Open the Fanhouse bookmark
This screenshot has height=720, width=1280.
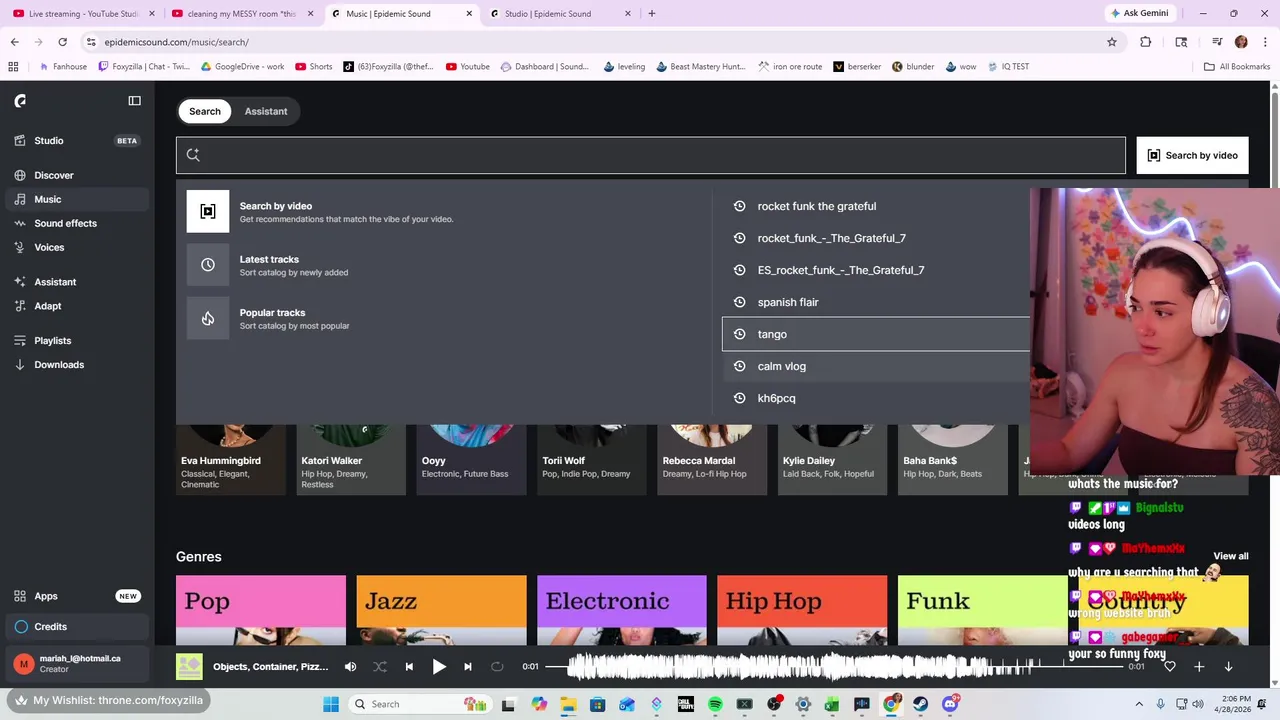(62, 67)
